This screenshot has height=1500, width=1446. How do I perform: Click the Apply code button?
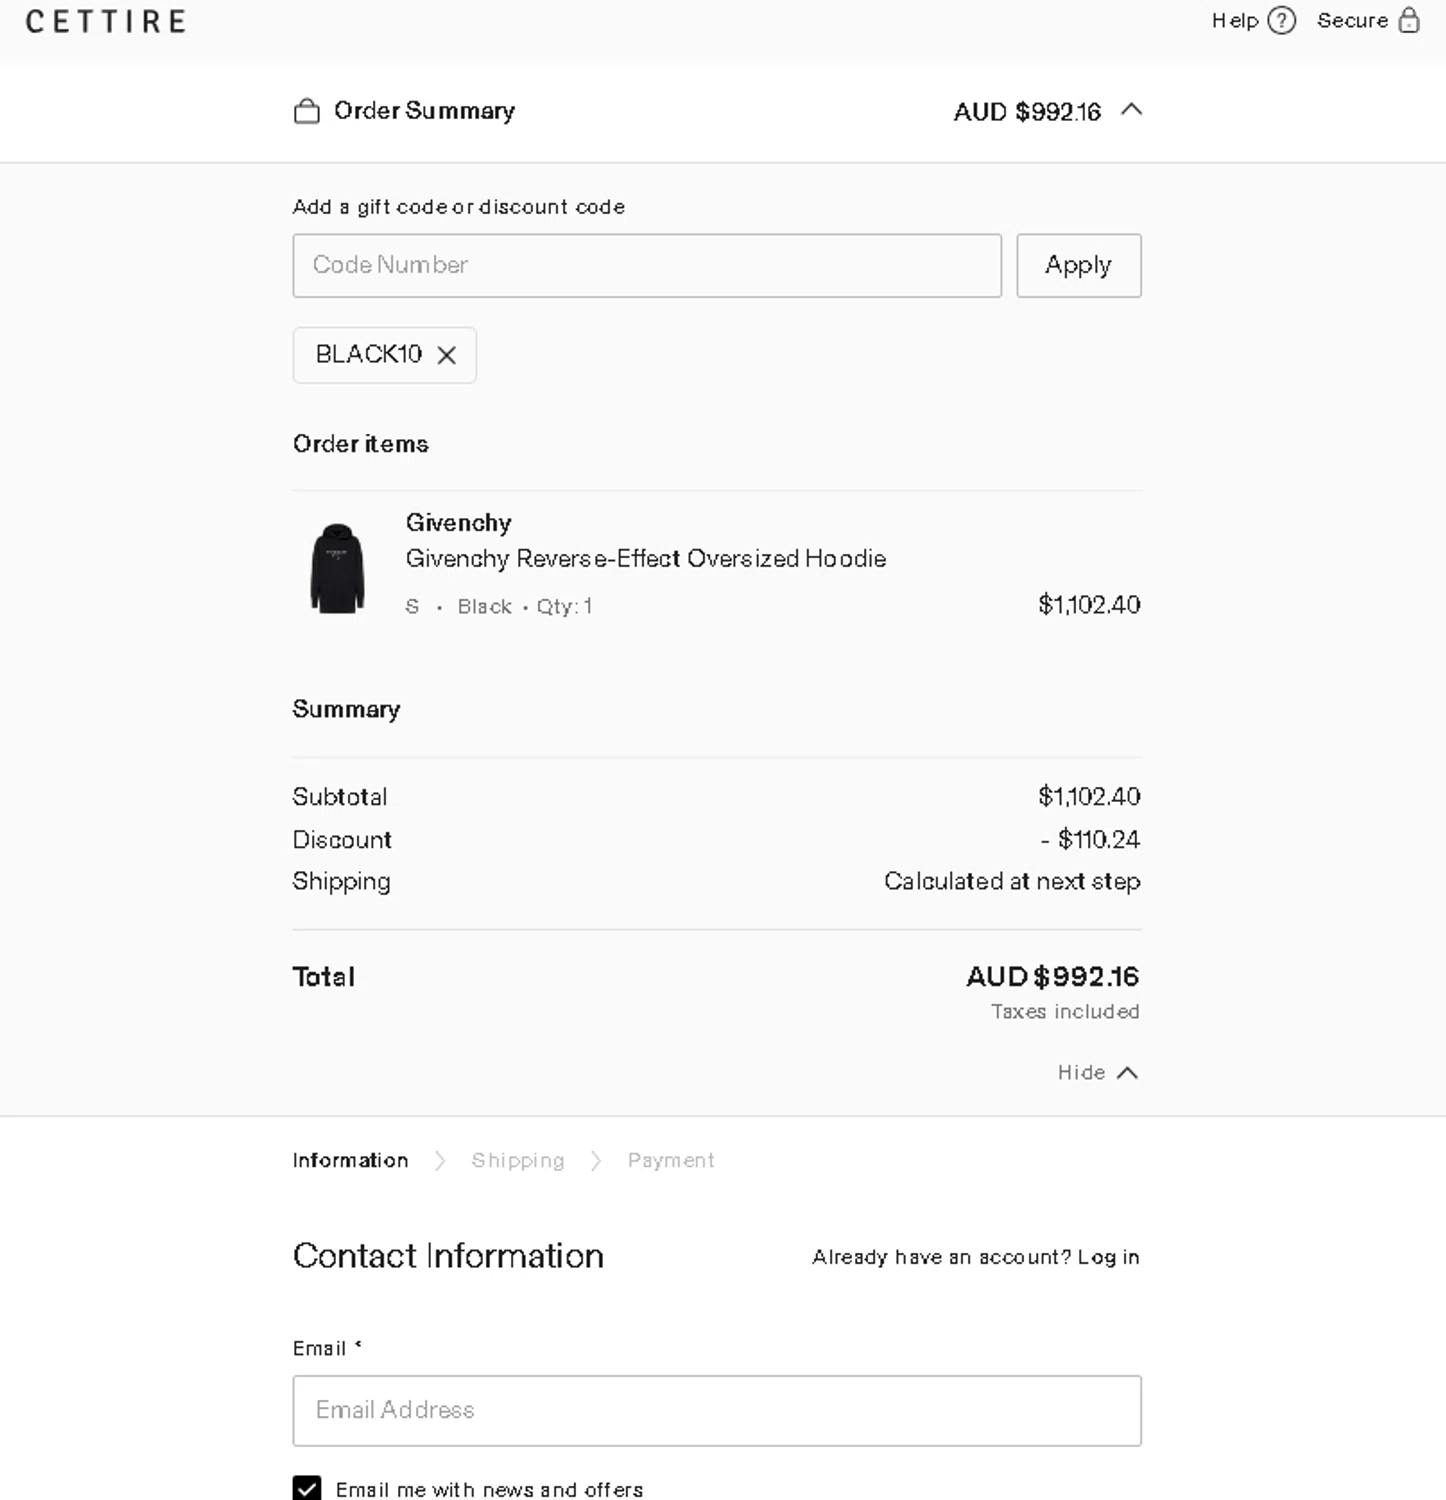[1078, 266]
